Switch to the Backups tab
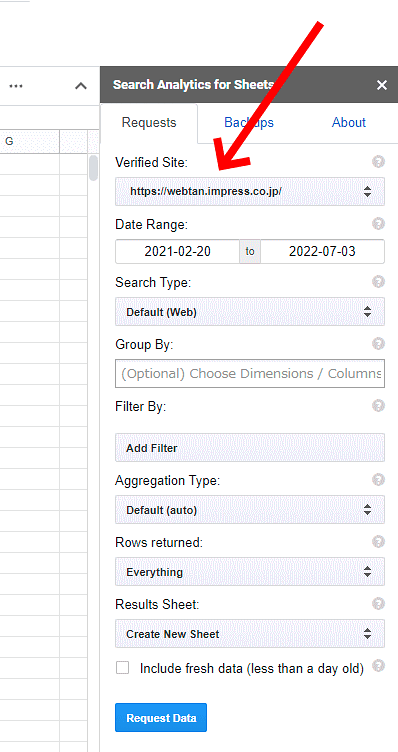The width and height of the screenshot is (398, 752). tap(249, 123)
